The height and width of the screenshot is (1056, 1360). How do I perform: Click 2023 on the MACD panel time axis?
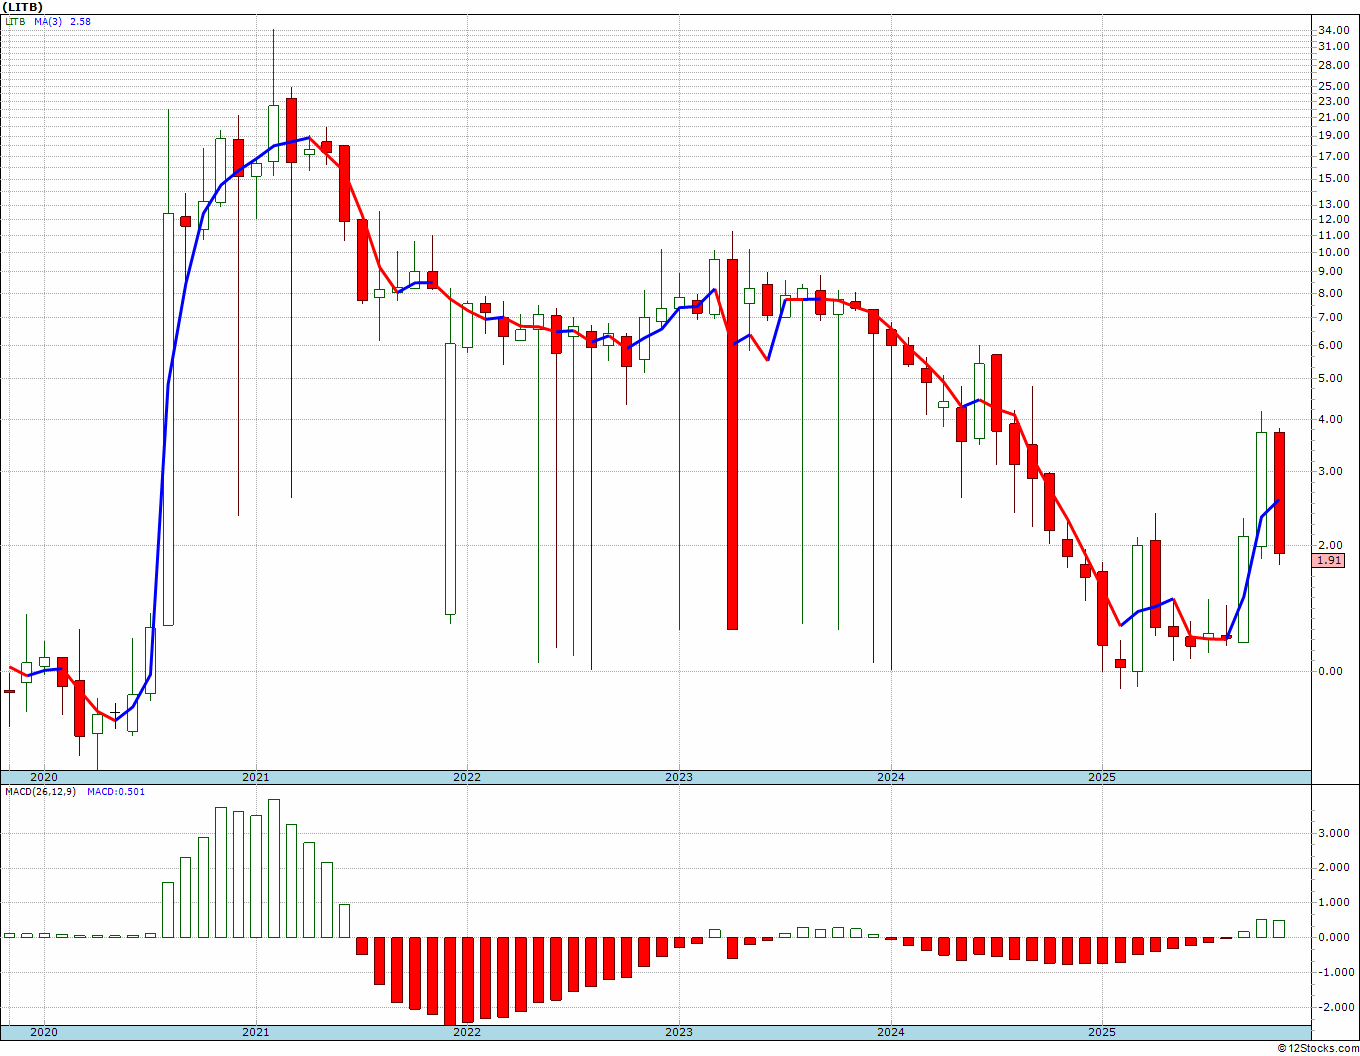pos(679,1032)
